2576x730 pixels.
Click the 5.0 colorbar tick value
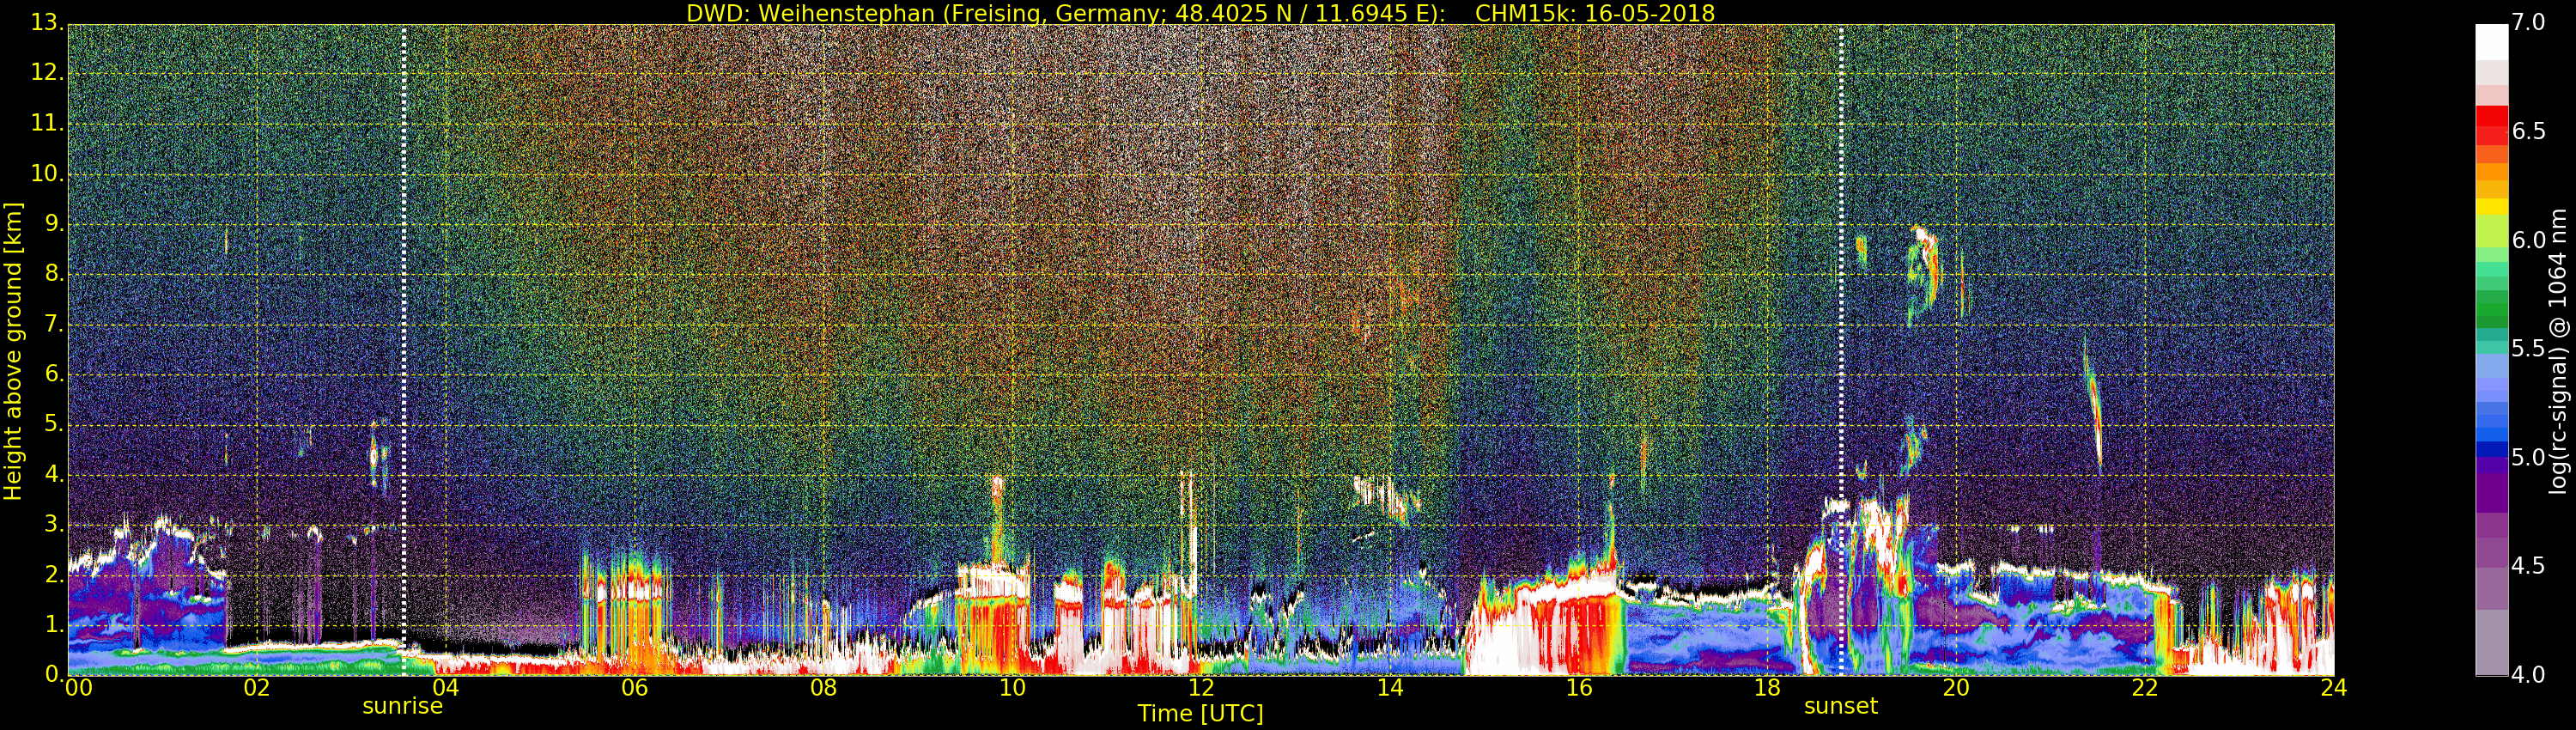[2528, 457]
